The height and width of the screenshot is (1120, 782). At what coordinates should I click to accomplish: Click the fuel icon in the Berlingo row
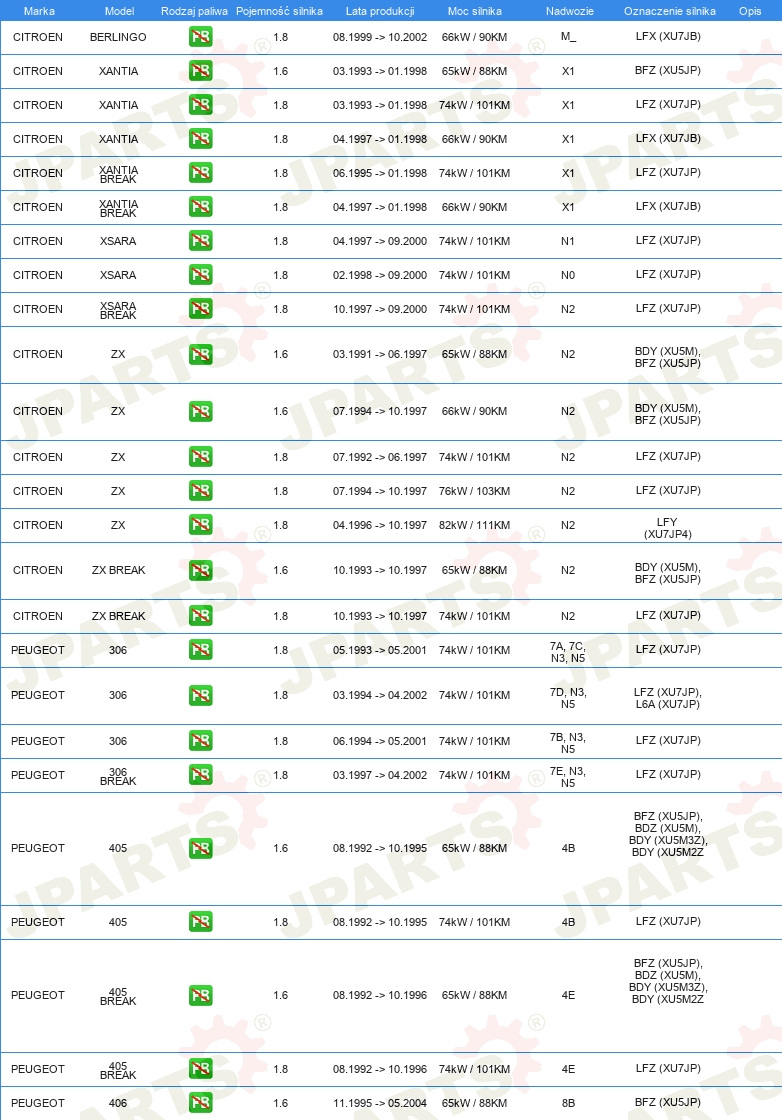point(201,36)
